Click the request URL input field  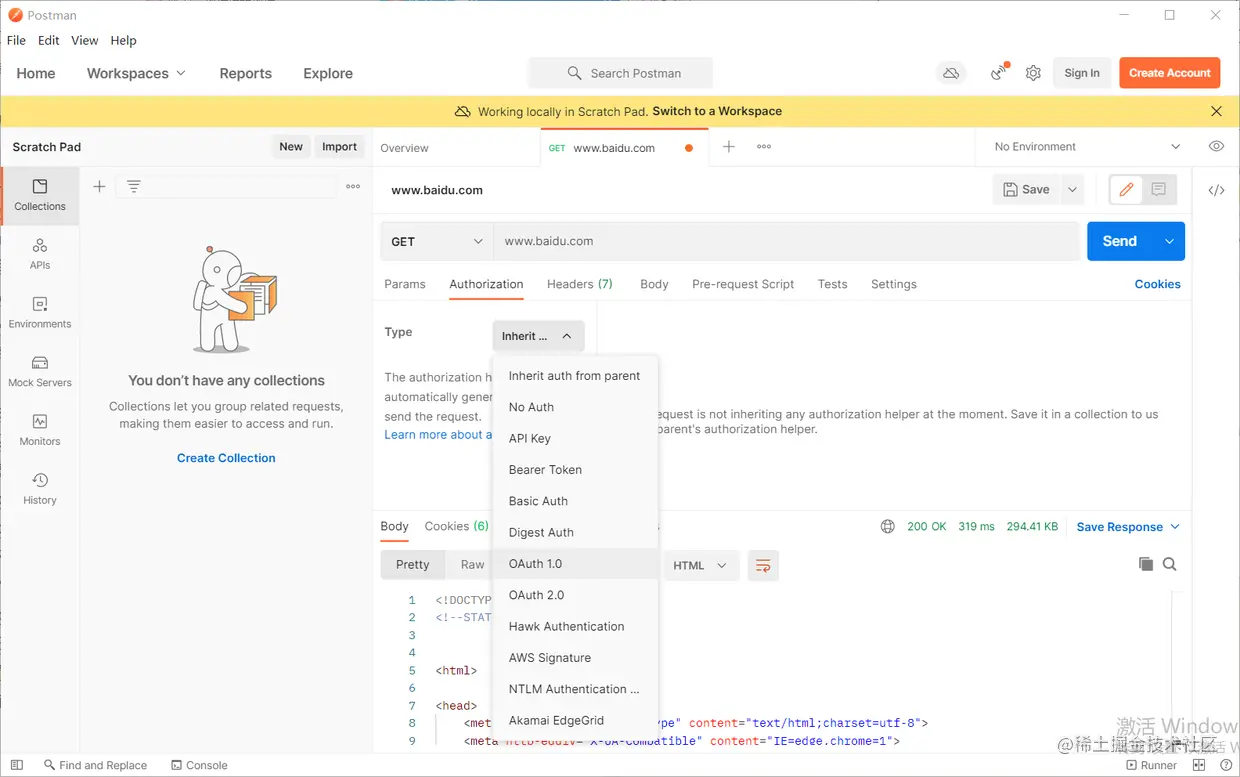786,241
